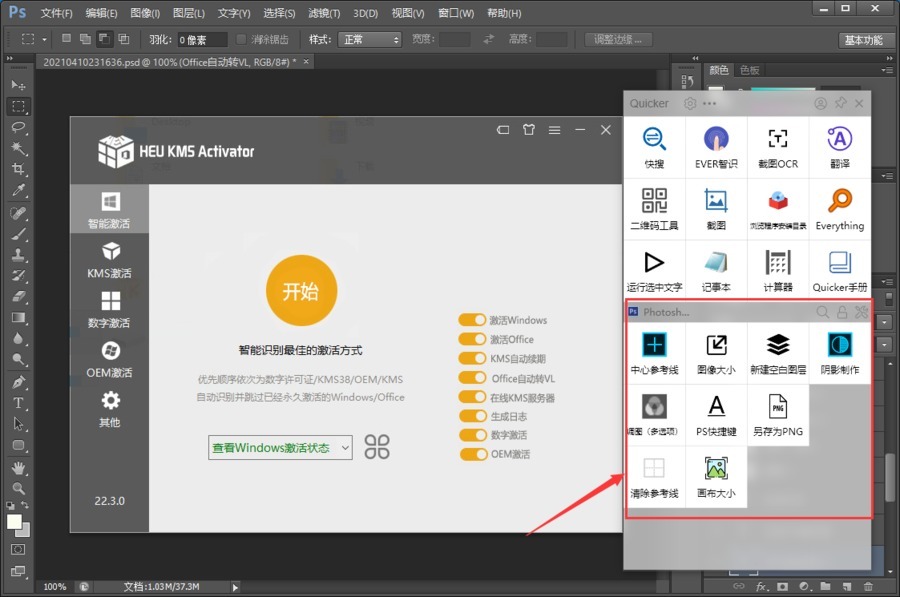This screenshot has width=900, height=597.
Task: Expand the toolbox using the double arrow
Action: tap(9, 59)
